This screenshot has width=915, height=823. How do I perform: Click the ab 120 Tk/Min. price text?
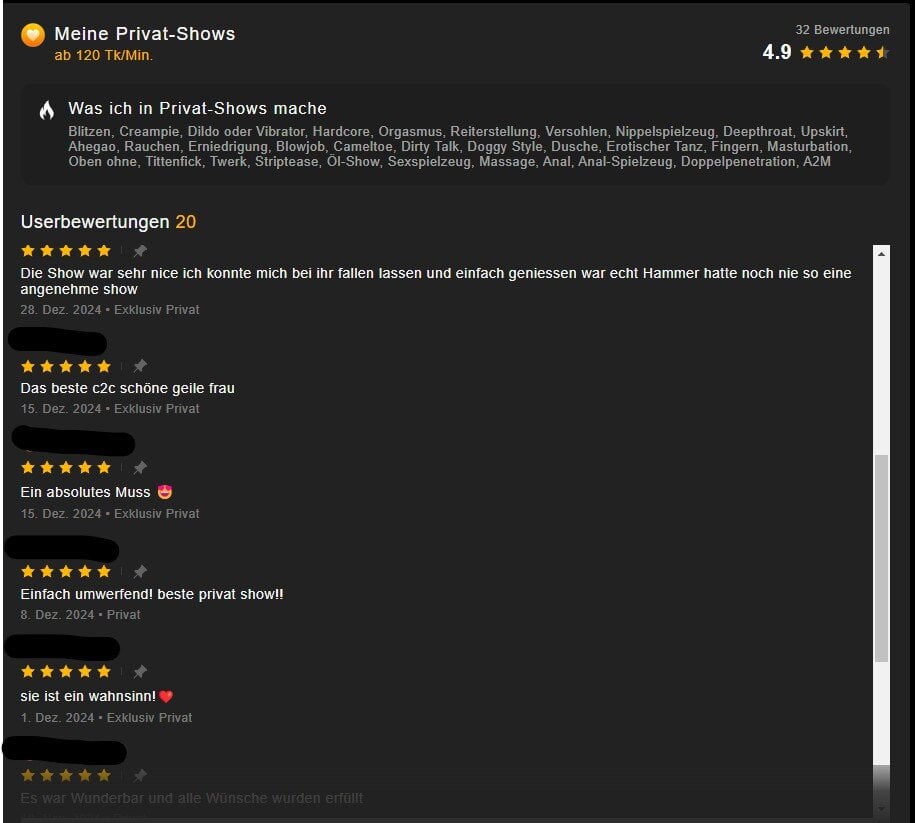103,55
